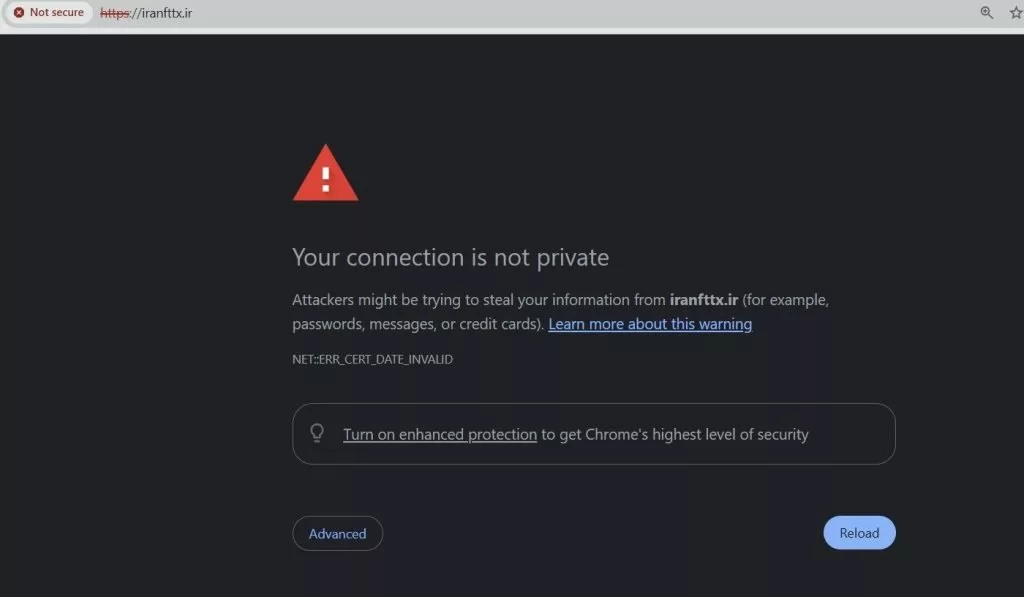Click the NET::ERR_CERT_DATE_INVALID error code
This screenshot has height=597, width=1024.
[x=372, y=359]
